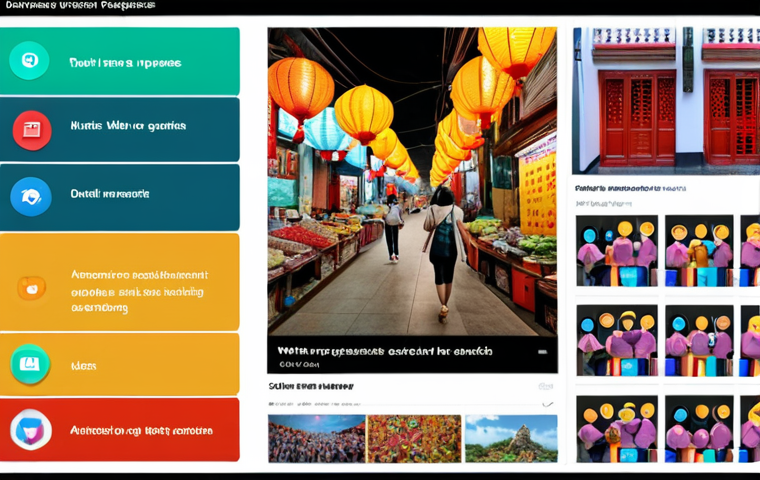Viewport: 760px width, 480px height.
Task: Open first thumbnail in top row of figure grid
Action: (x=617, y=251)
